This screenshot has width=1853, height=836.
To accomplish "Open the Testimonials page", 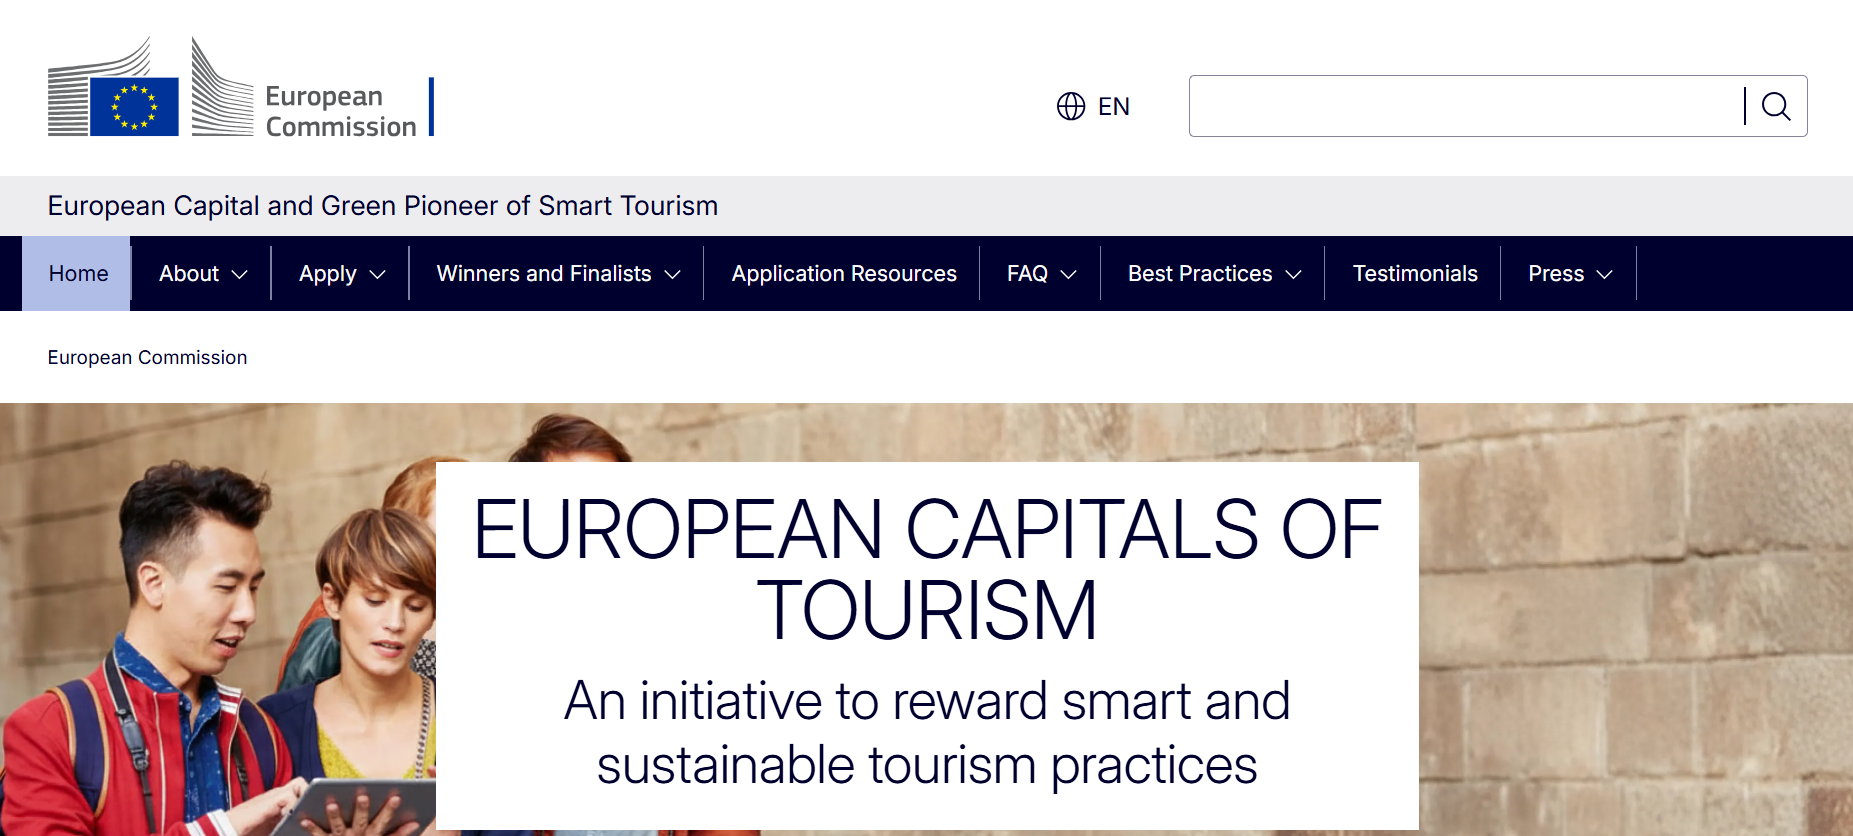I will [1414, 274].
